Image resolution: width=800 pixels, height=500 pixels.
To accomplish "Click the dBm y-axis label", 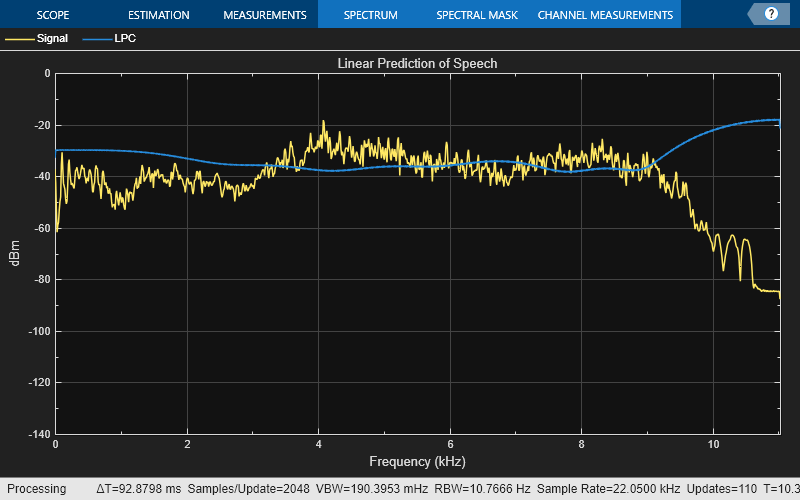I will coord(14,253).
